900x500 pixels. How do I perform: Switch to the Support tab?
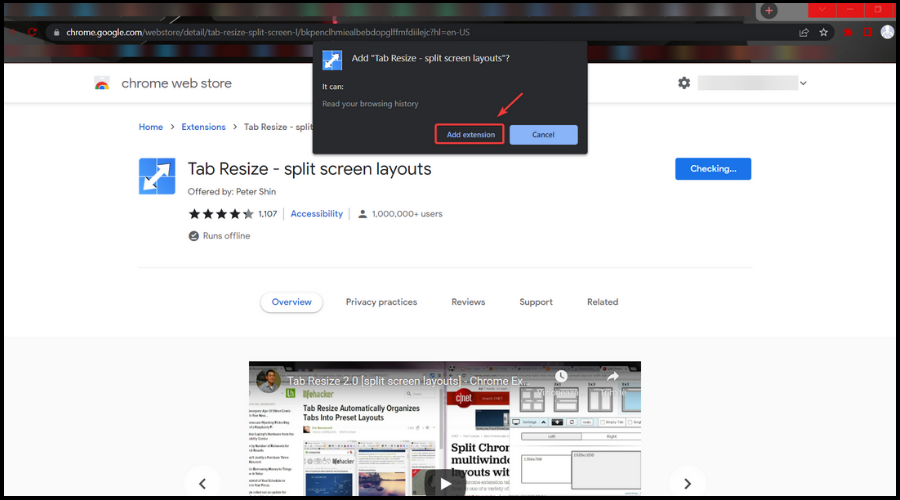pyautogui.click(x=536, y=302)
